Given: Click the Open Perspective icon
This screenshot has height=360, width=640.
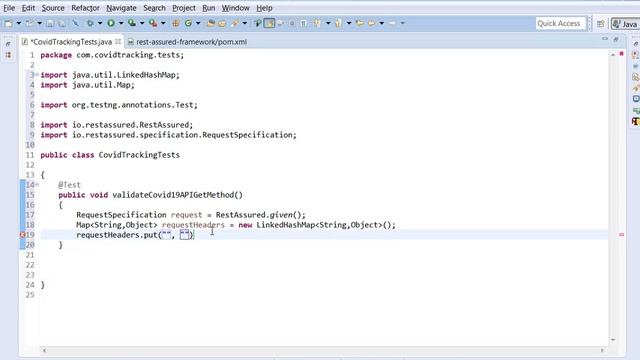Looking at the screenshot, I should pos(601,24).
